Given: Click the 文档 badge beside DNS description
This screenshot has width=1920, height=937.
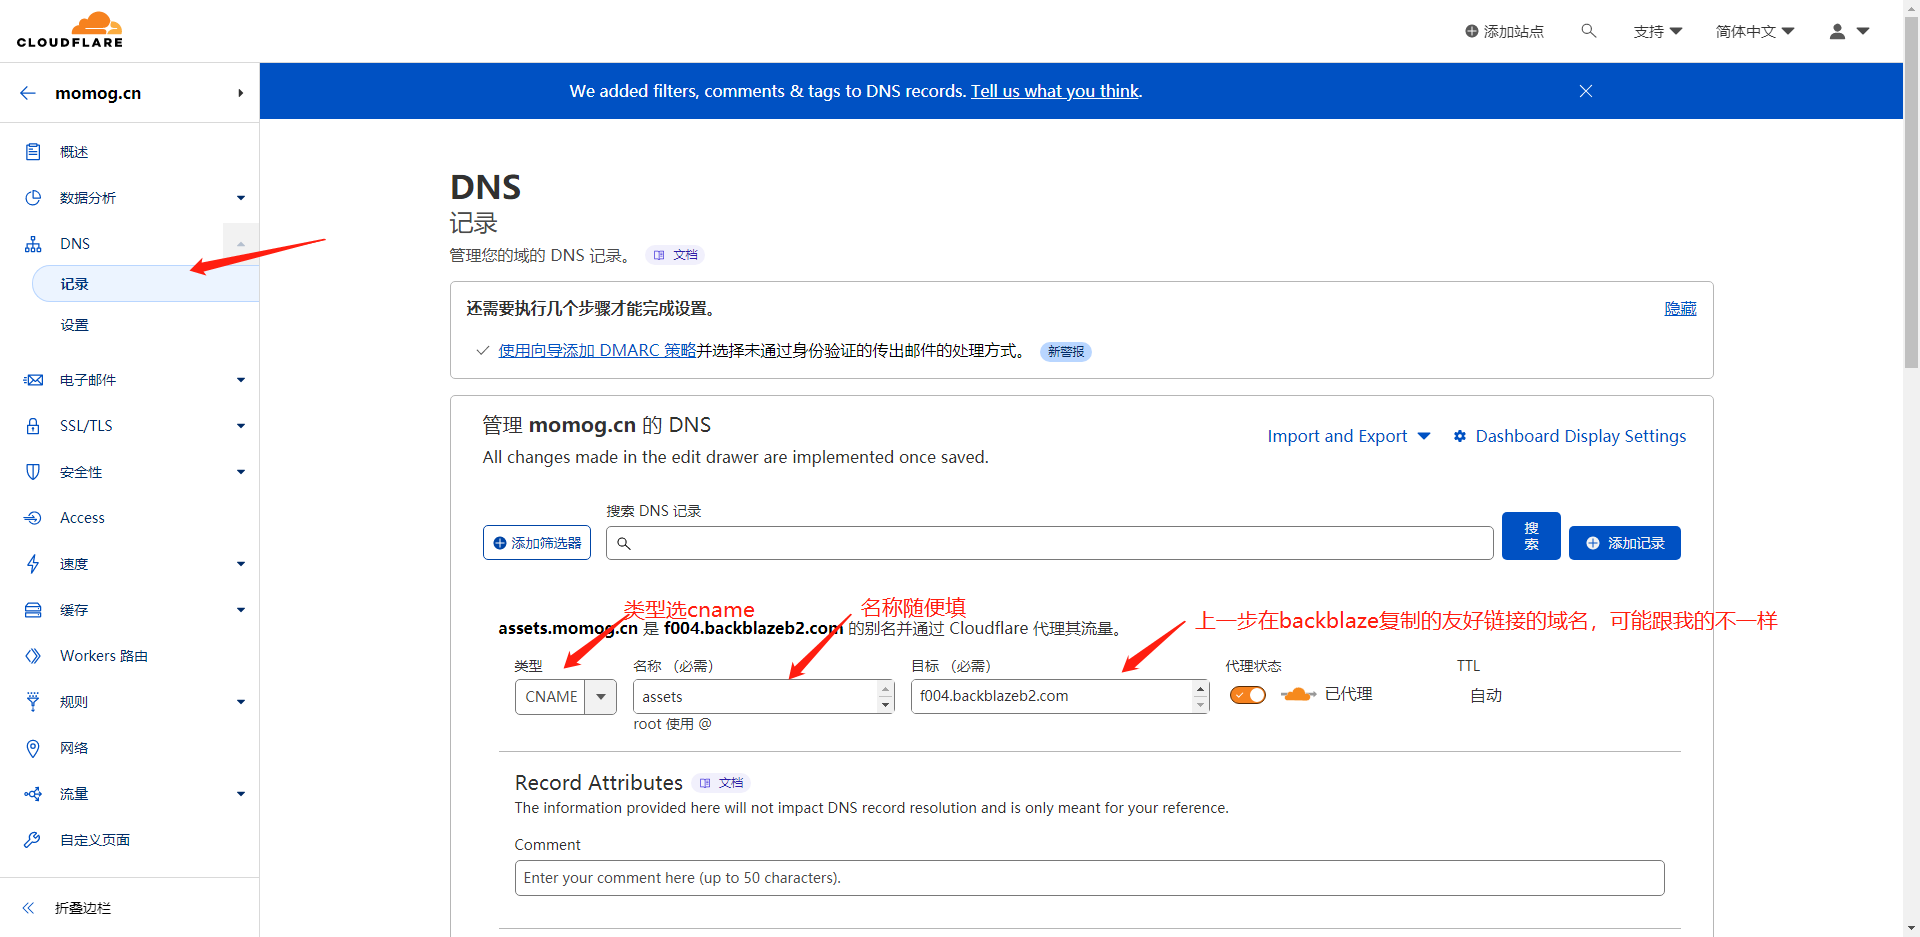Looking at the screenshot, I should point(675,255).
